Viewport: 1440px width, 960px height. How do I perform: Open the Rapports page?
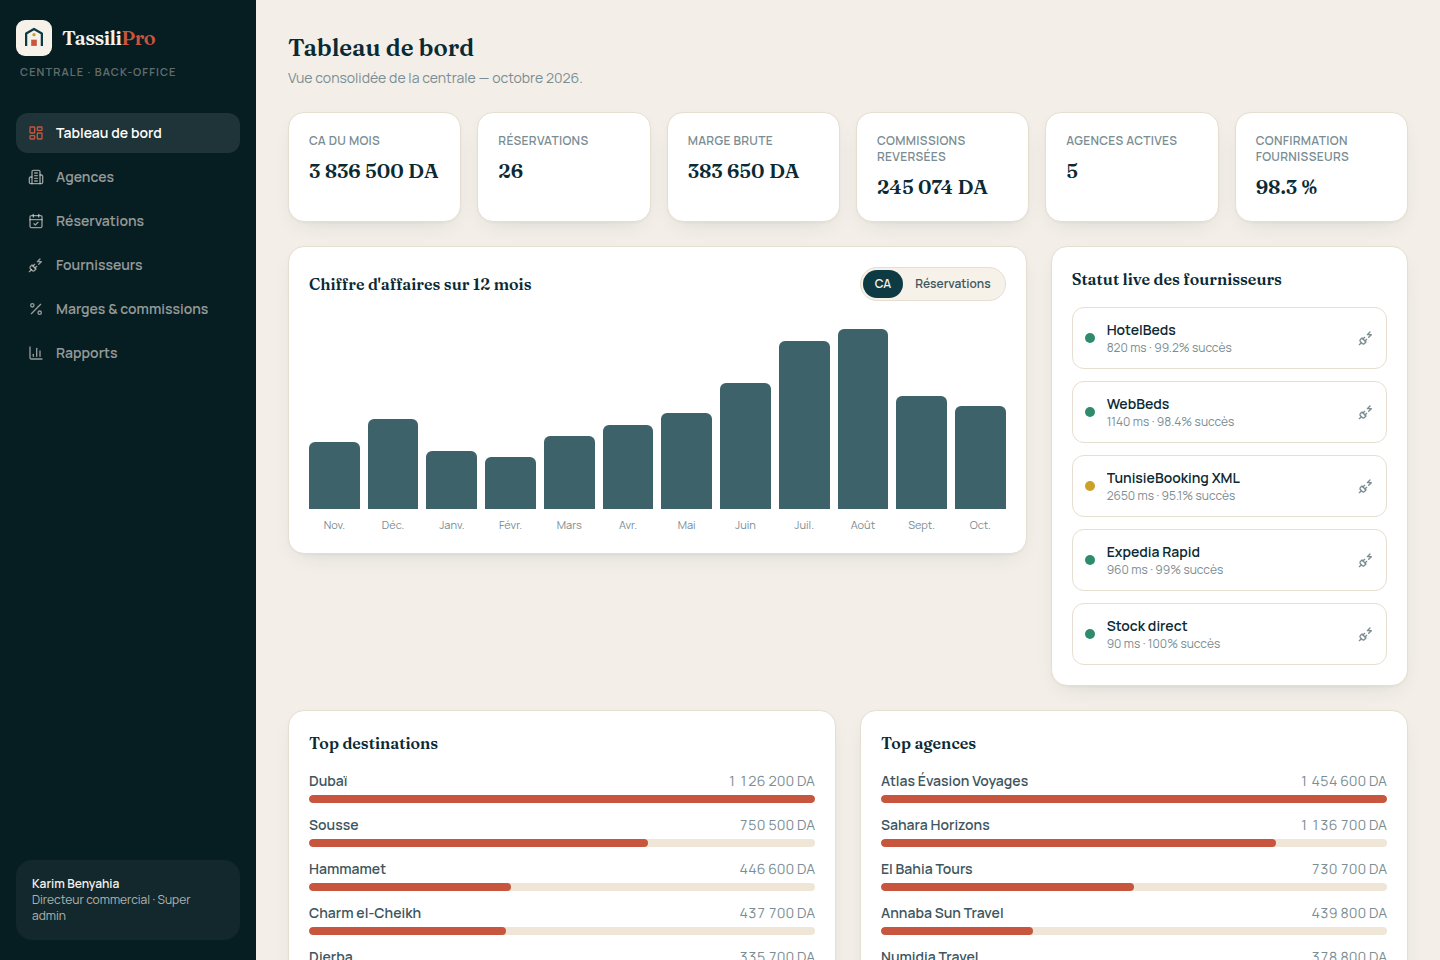coord(128,353)
